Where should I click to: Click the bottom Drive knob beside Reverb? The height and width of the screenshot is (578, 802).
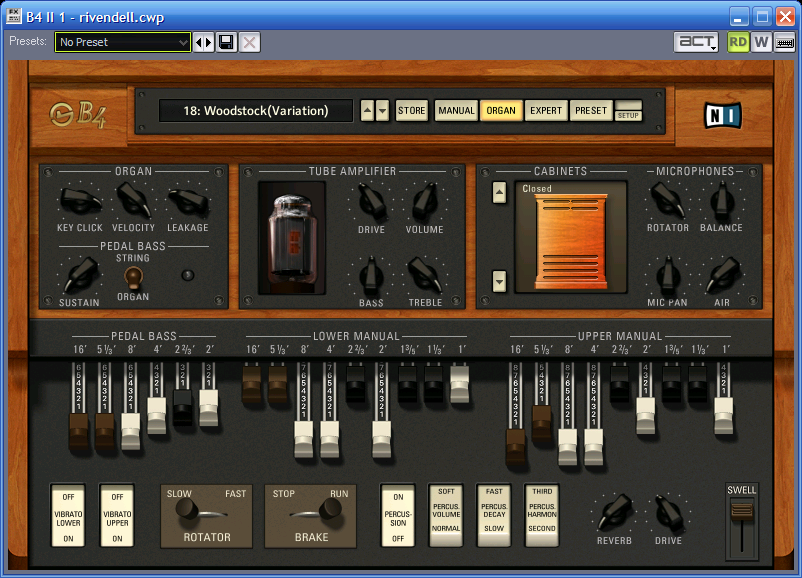(669, 512)
